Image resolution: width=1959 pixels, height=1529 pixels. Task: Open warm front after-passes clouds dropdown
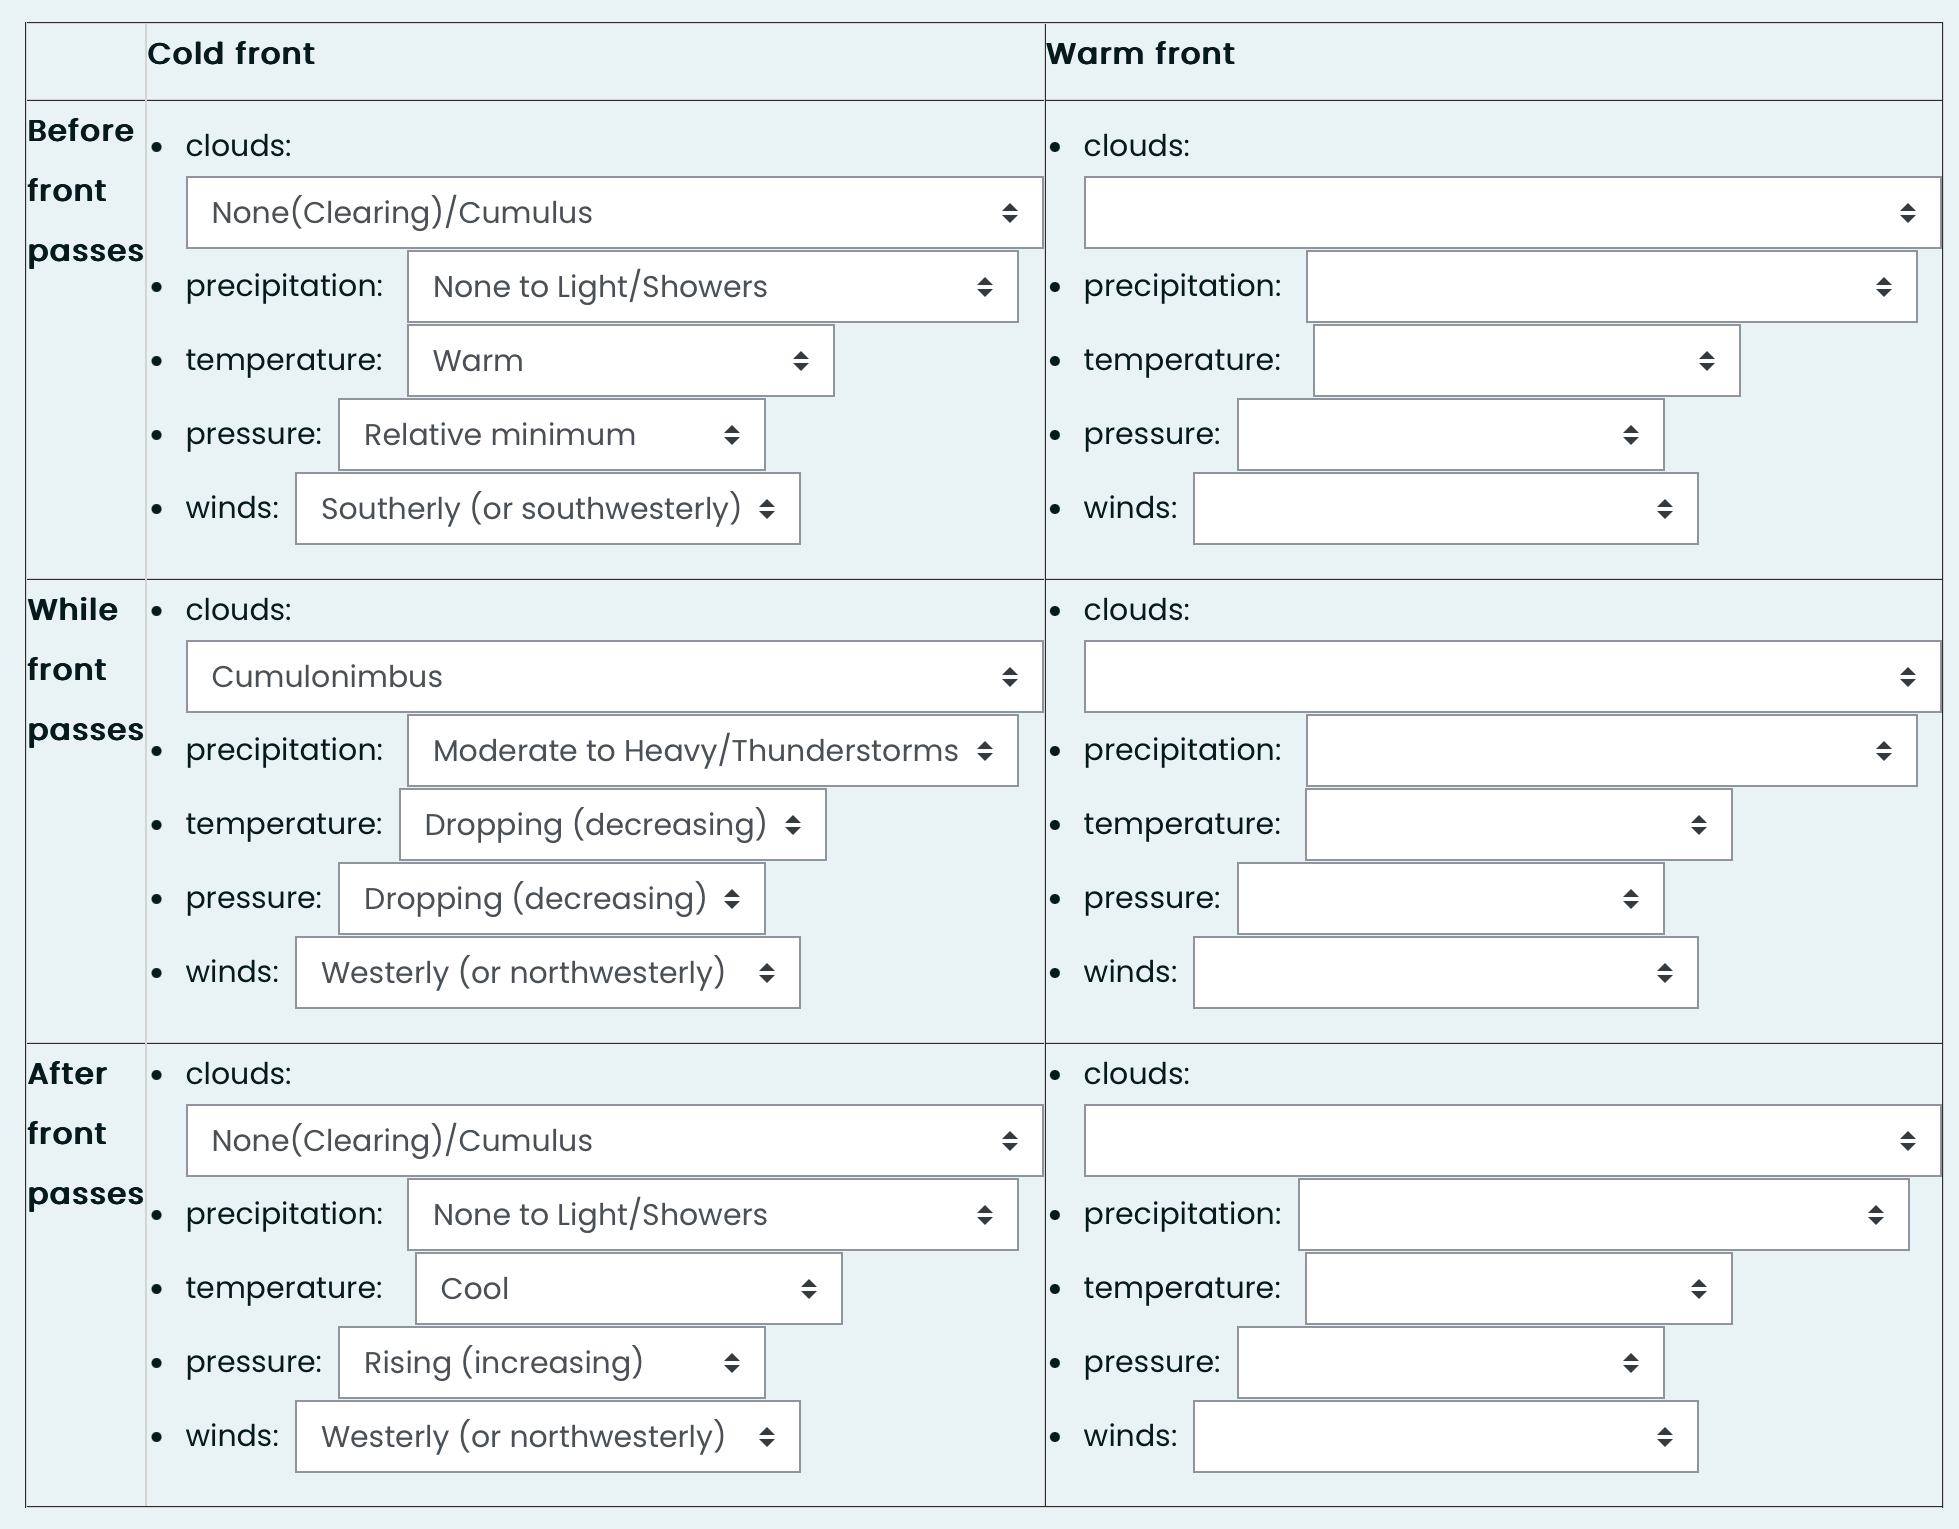[x=1512, y=1141]
